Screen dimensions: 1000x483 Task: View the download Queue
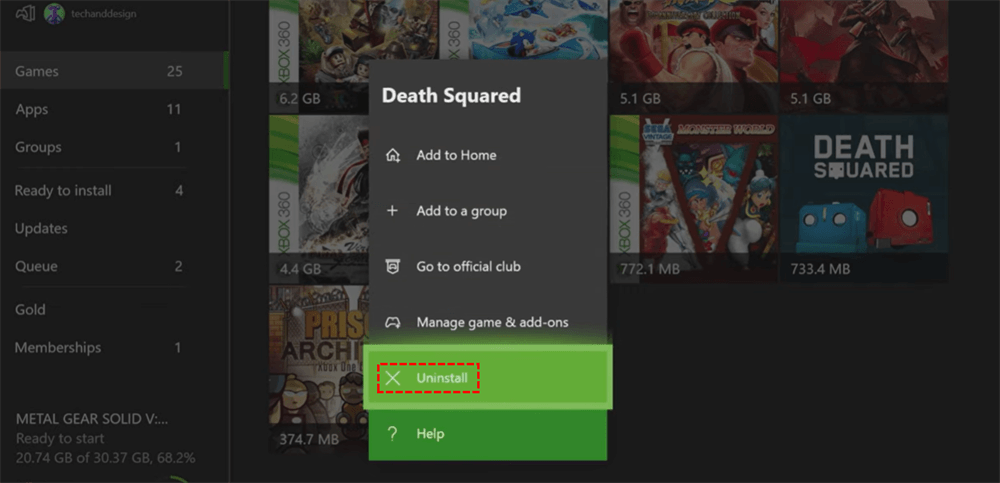click(x=36, y=267)
